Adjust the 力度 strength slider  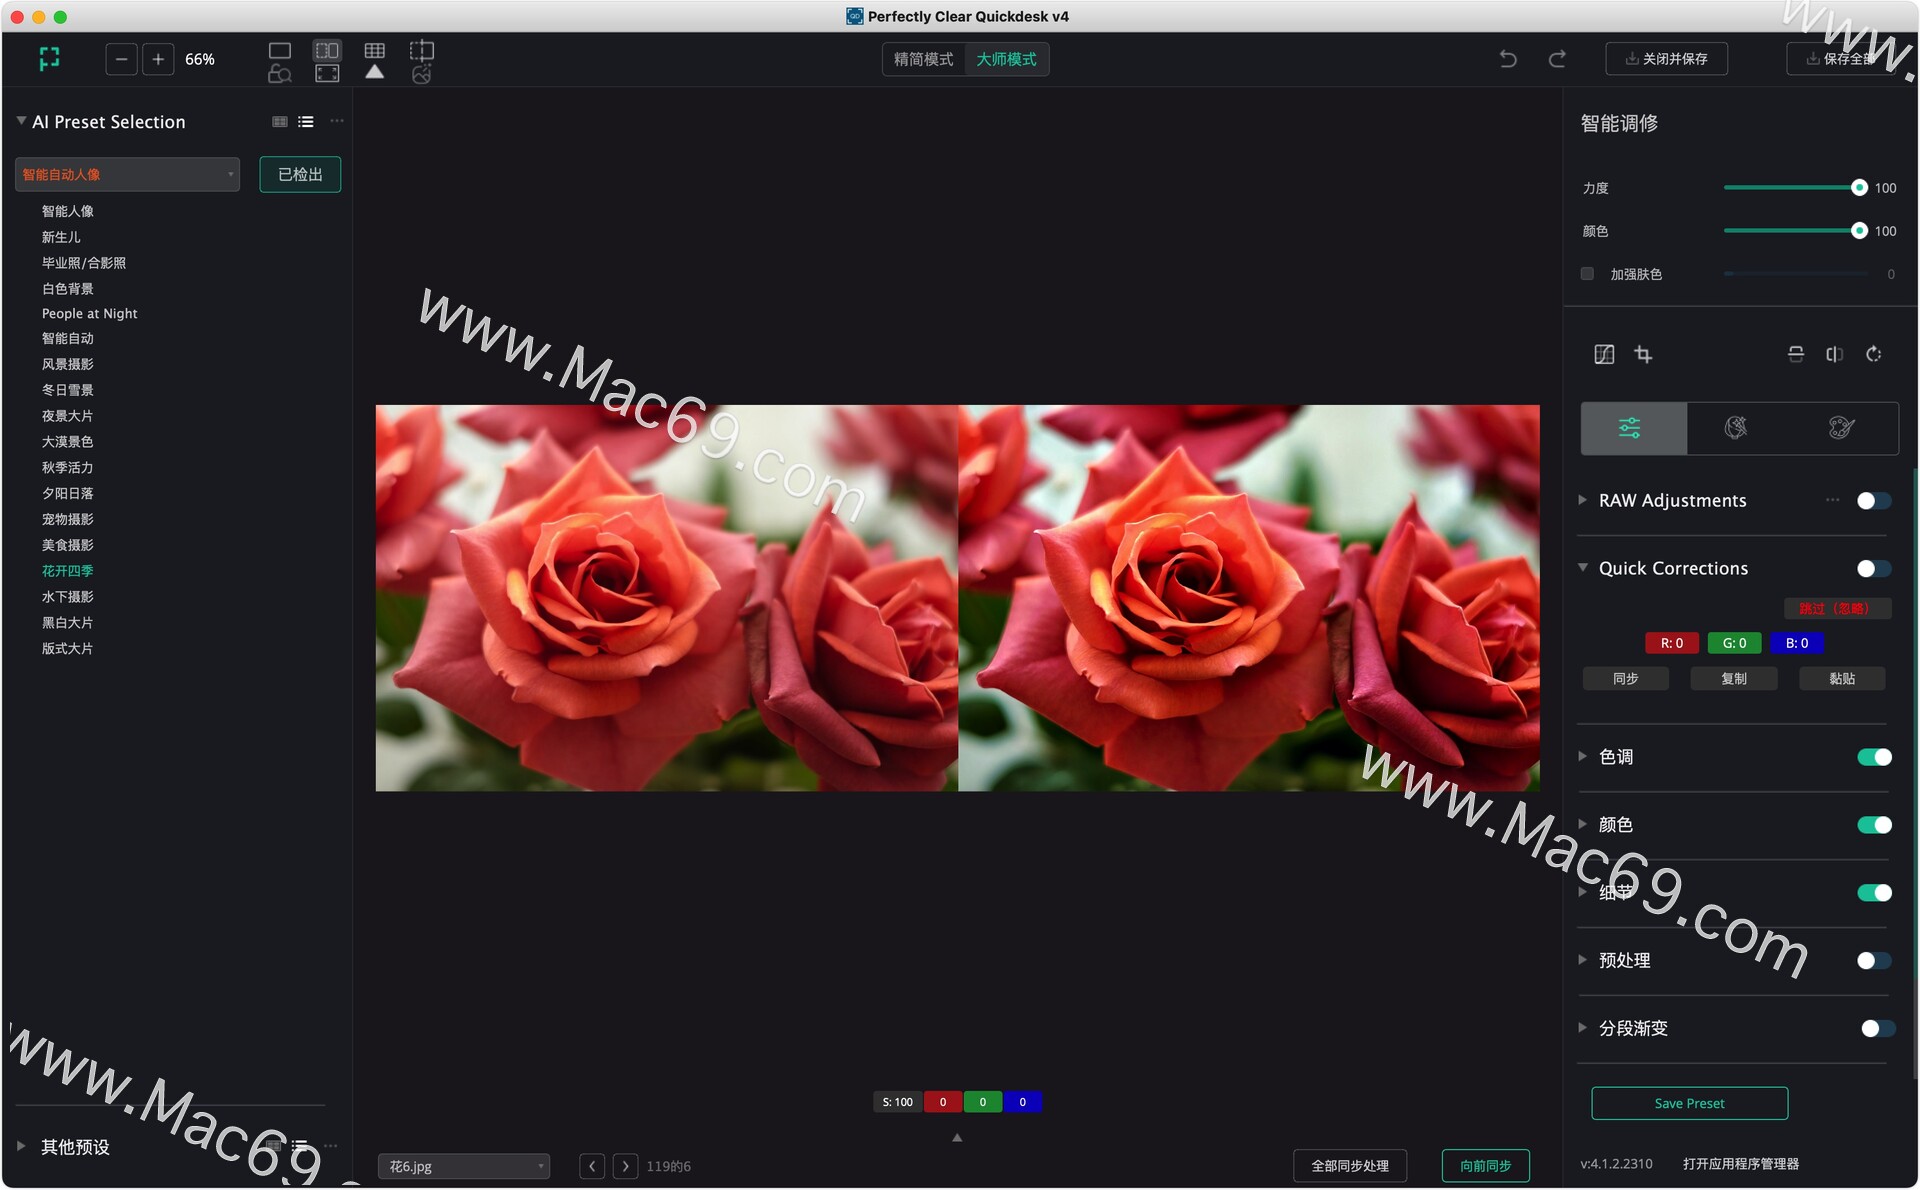pos(1794,188)
